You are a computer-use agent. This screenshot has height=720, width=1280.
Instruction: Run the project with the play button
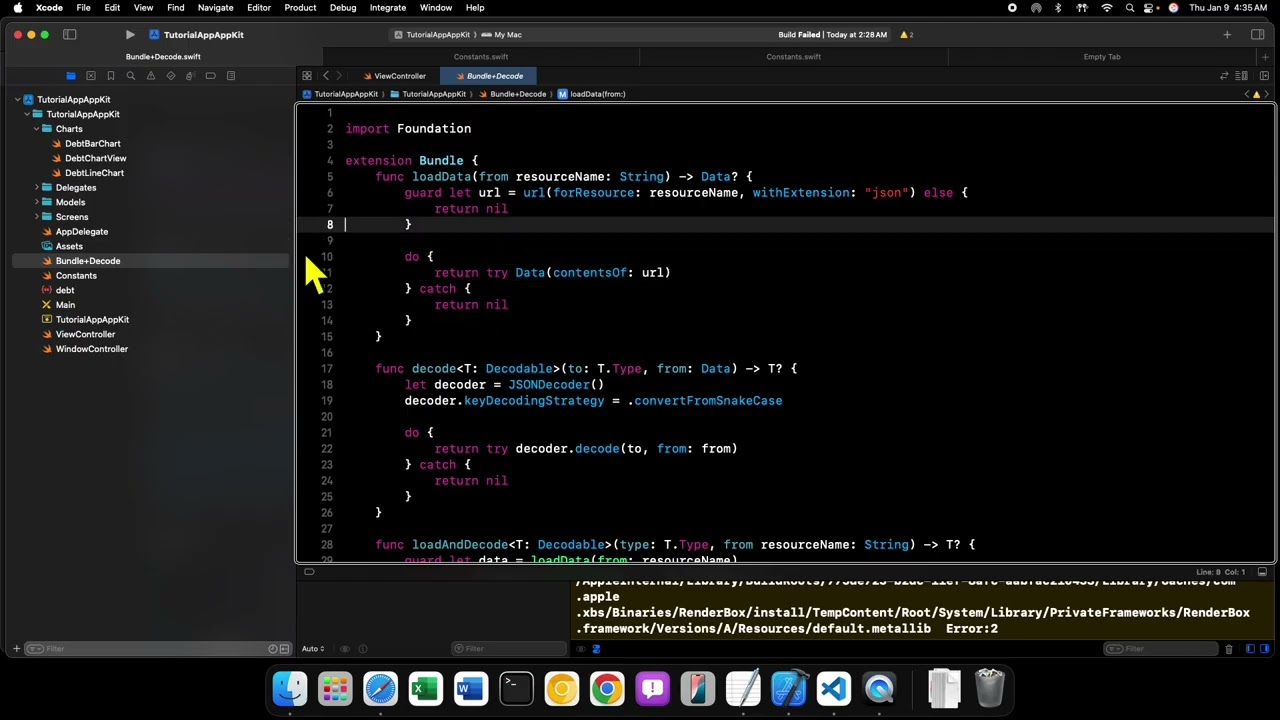pyautogui.click(x=130, y=35)
